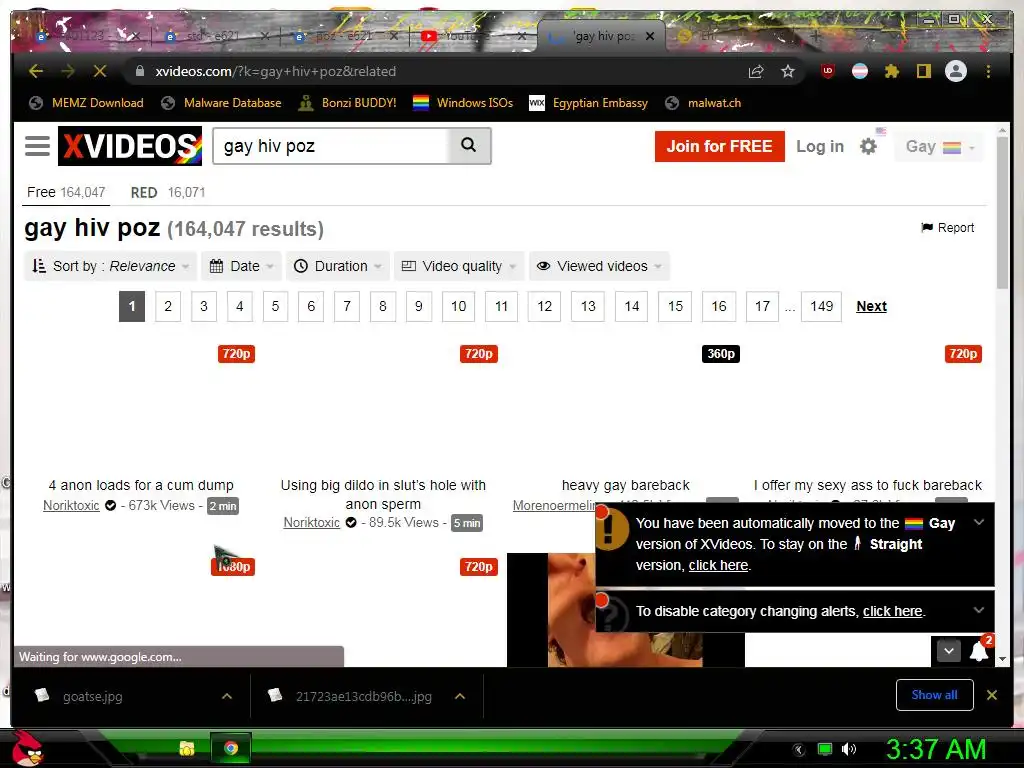
Task: Collapse the 'disable category alerts' chevron
Action: 978,609
